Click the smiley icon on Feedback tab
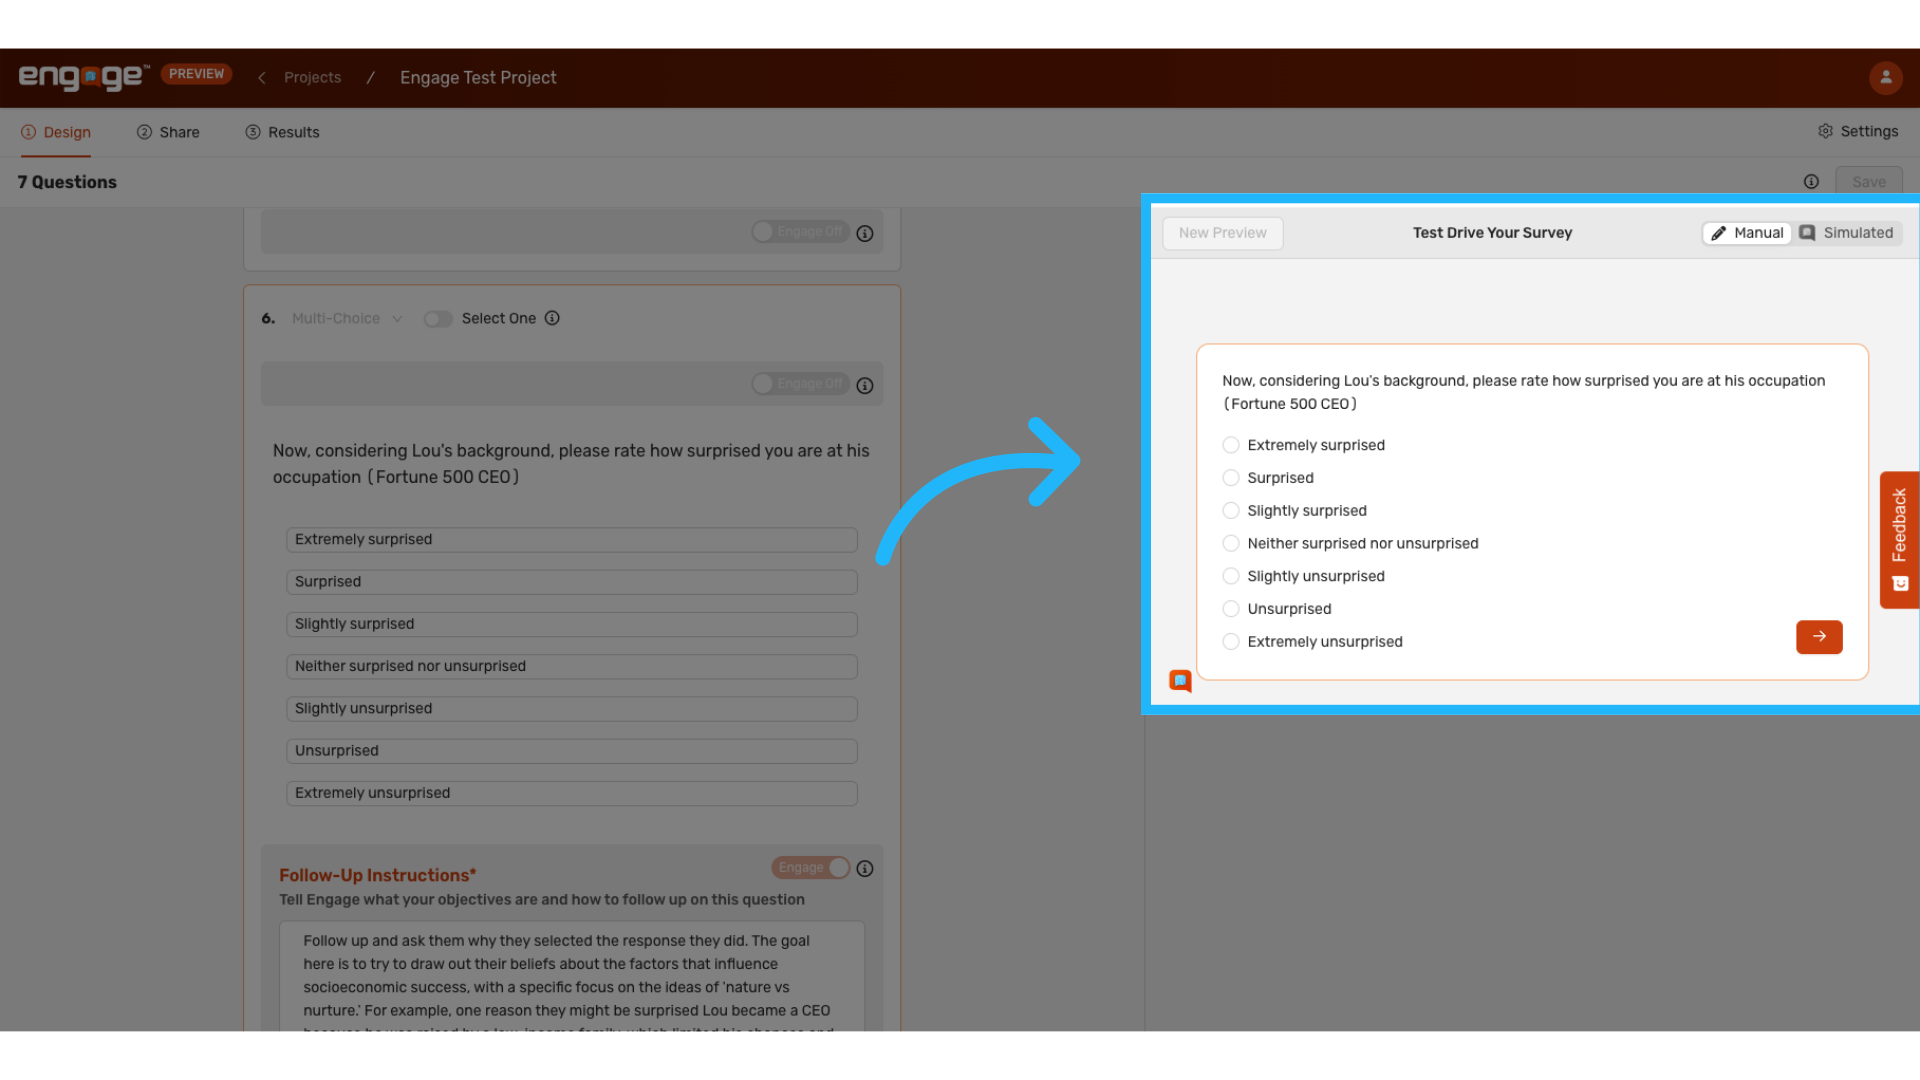Image resolution: width=1920 pixels, height=1080 pixels. (1900, 583)
